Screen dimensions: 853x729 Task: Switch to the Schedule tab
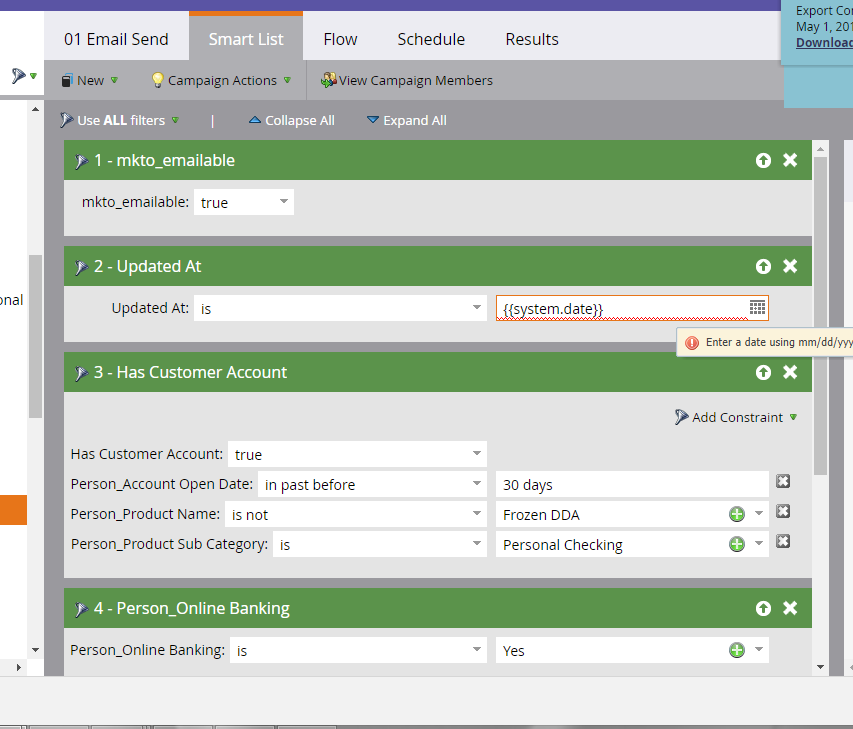pyautogui.click(x=431, y=39)
